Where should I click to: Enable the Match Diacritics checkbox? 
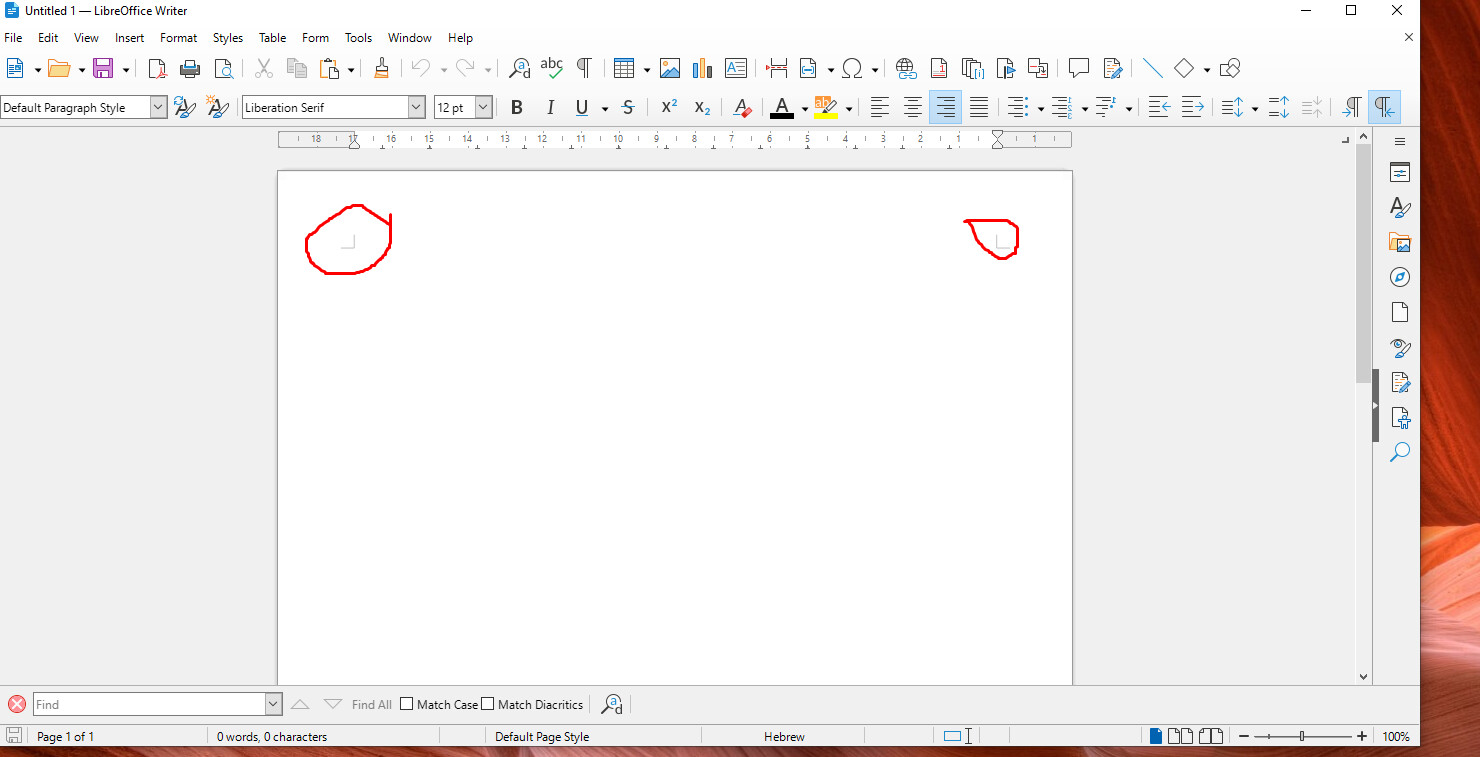pyautogui.click(x=488, y=704)
